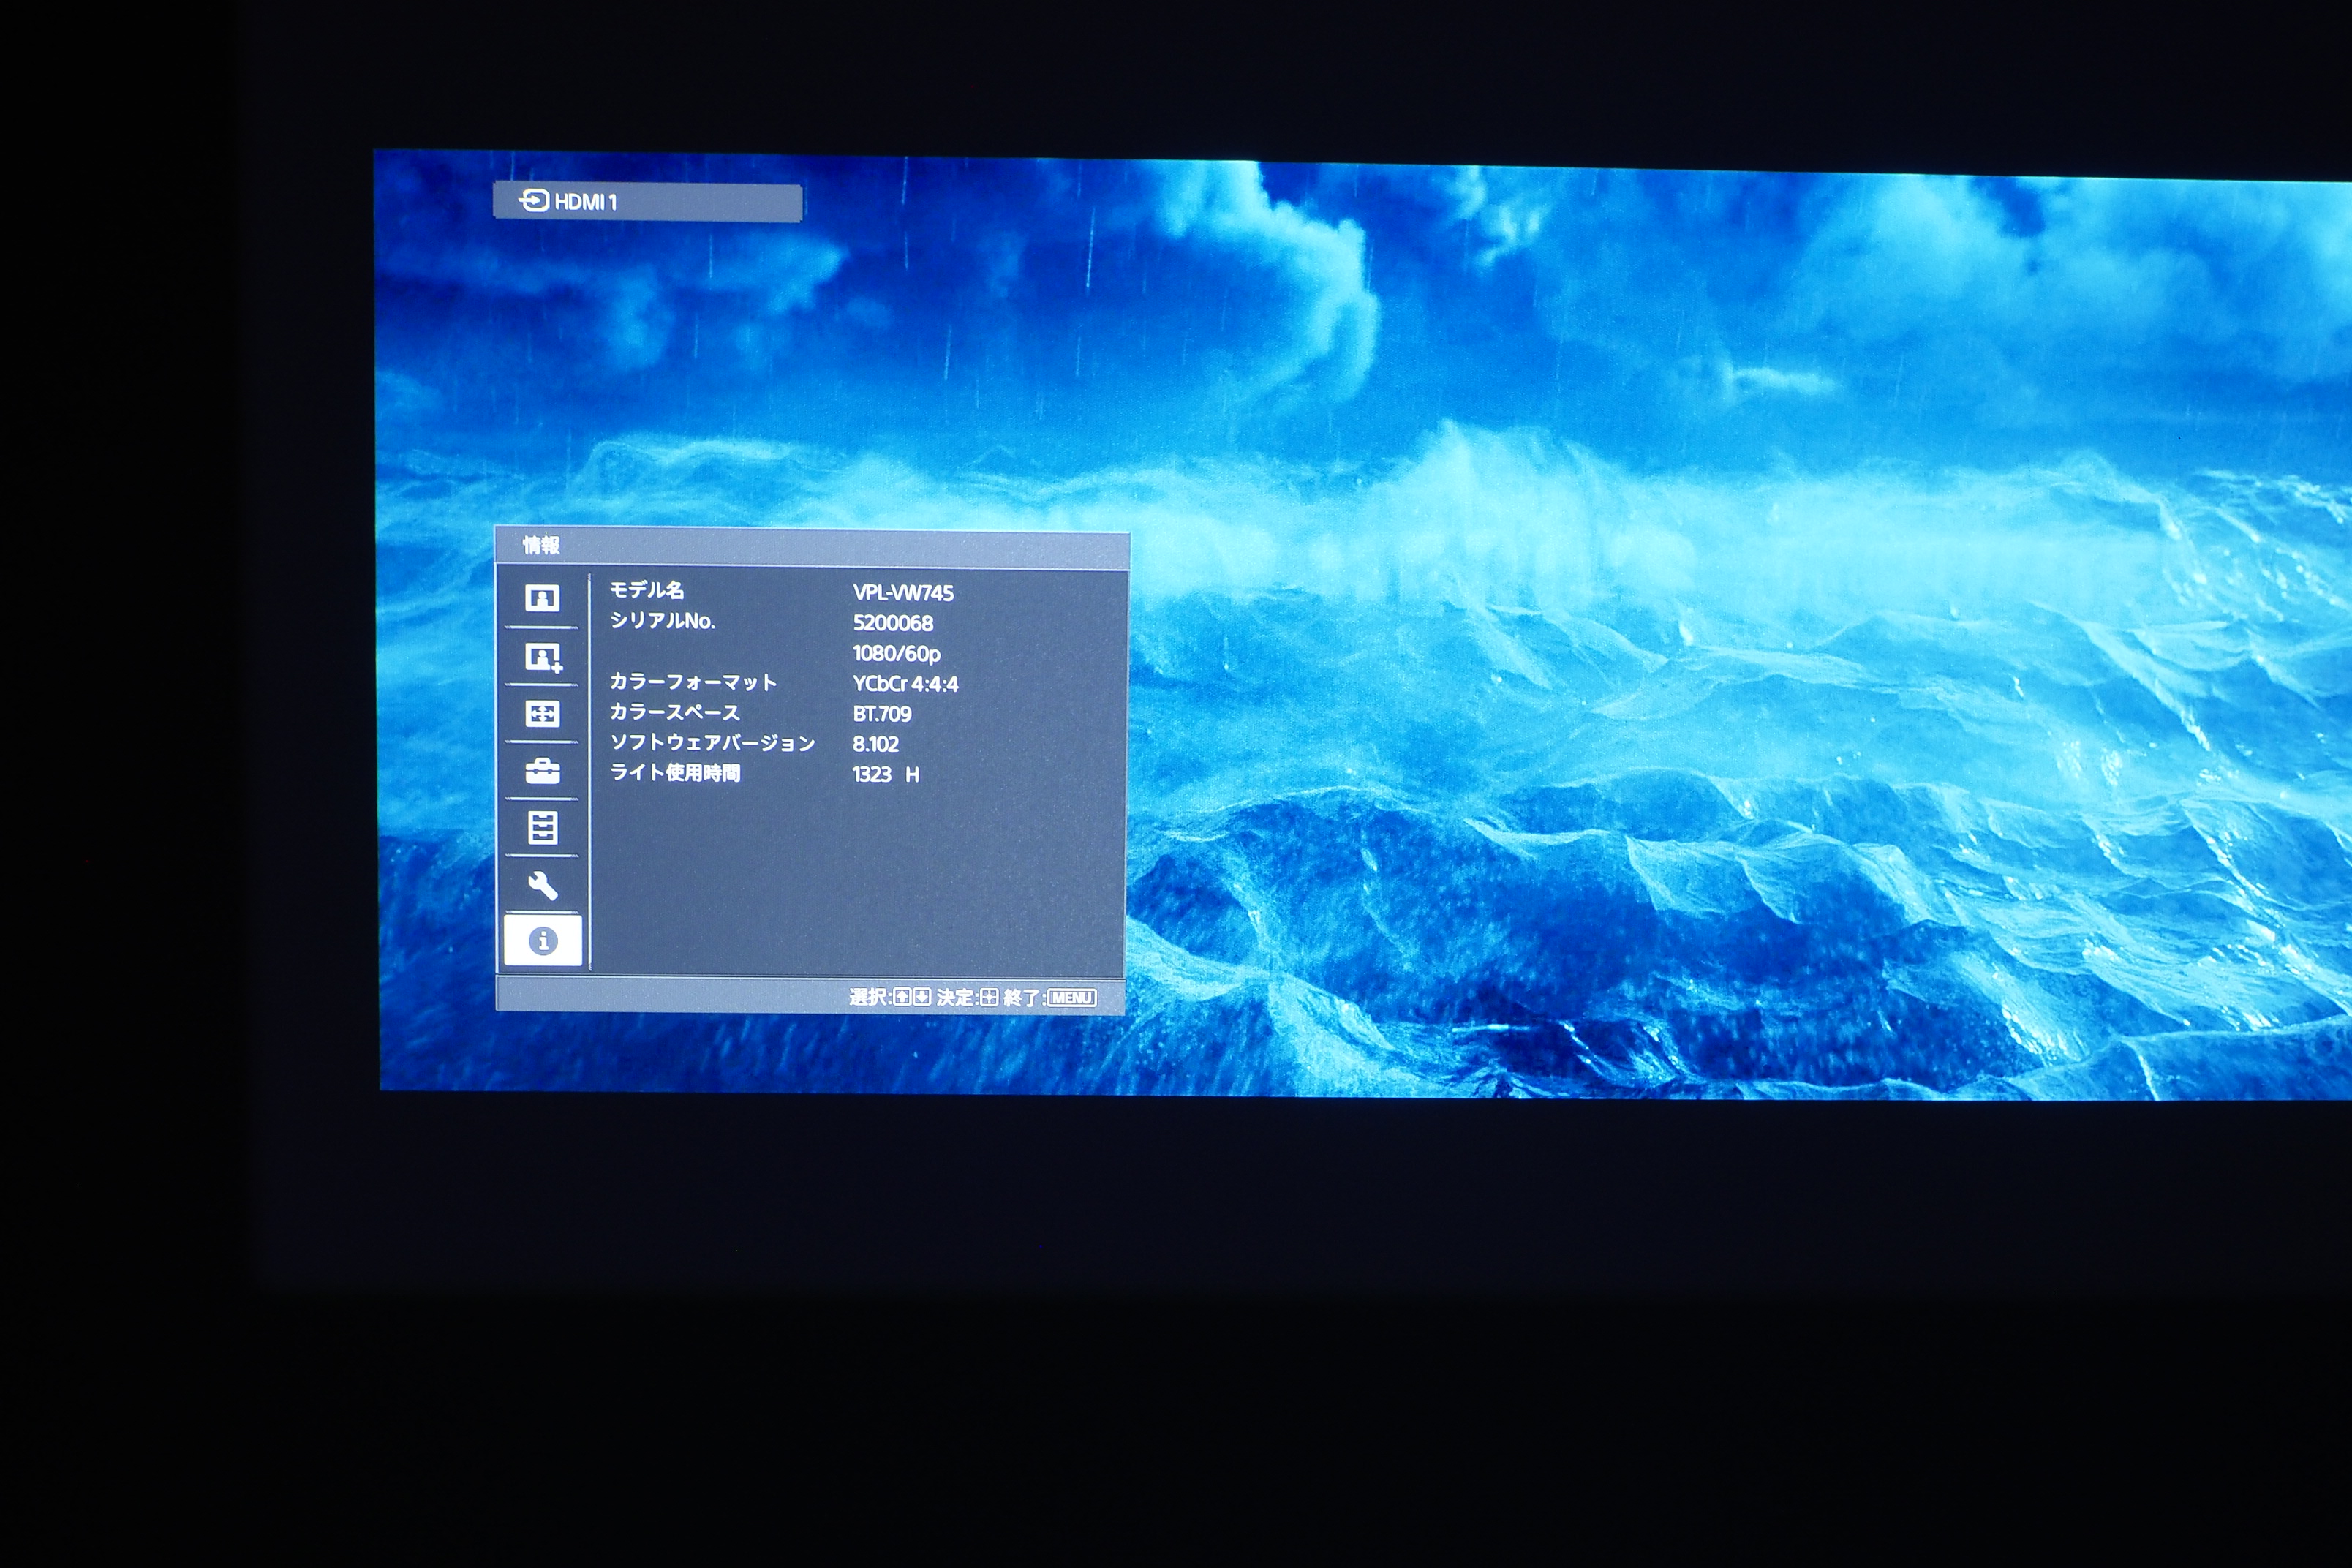Viewport: 2352px width, 1568px height.
Task: Click the 1080/60p signal value
Action: 896,654
